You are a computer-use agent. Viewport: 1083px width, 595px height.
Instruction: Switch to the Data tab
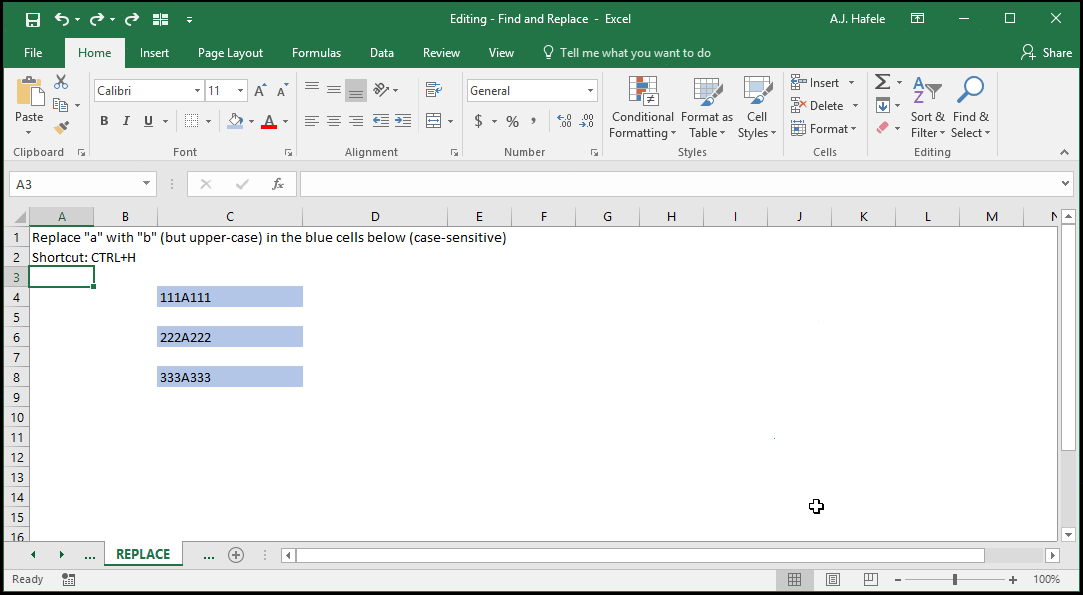tap(381, 53)
